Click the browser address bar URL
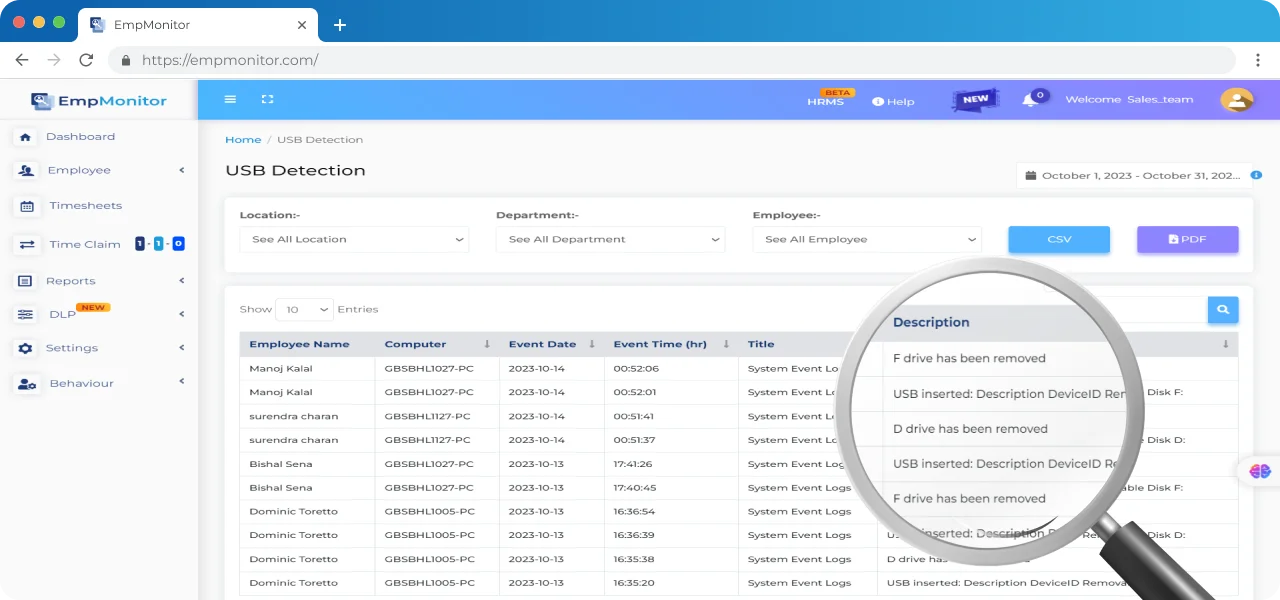Screen dimensions: 1280x600 point(230,60)
